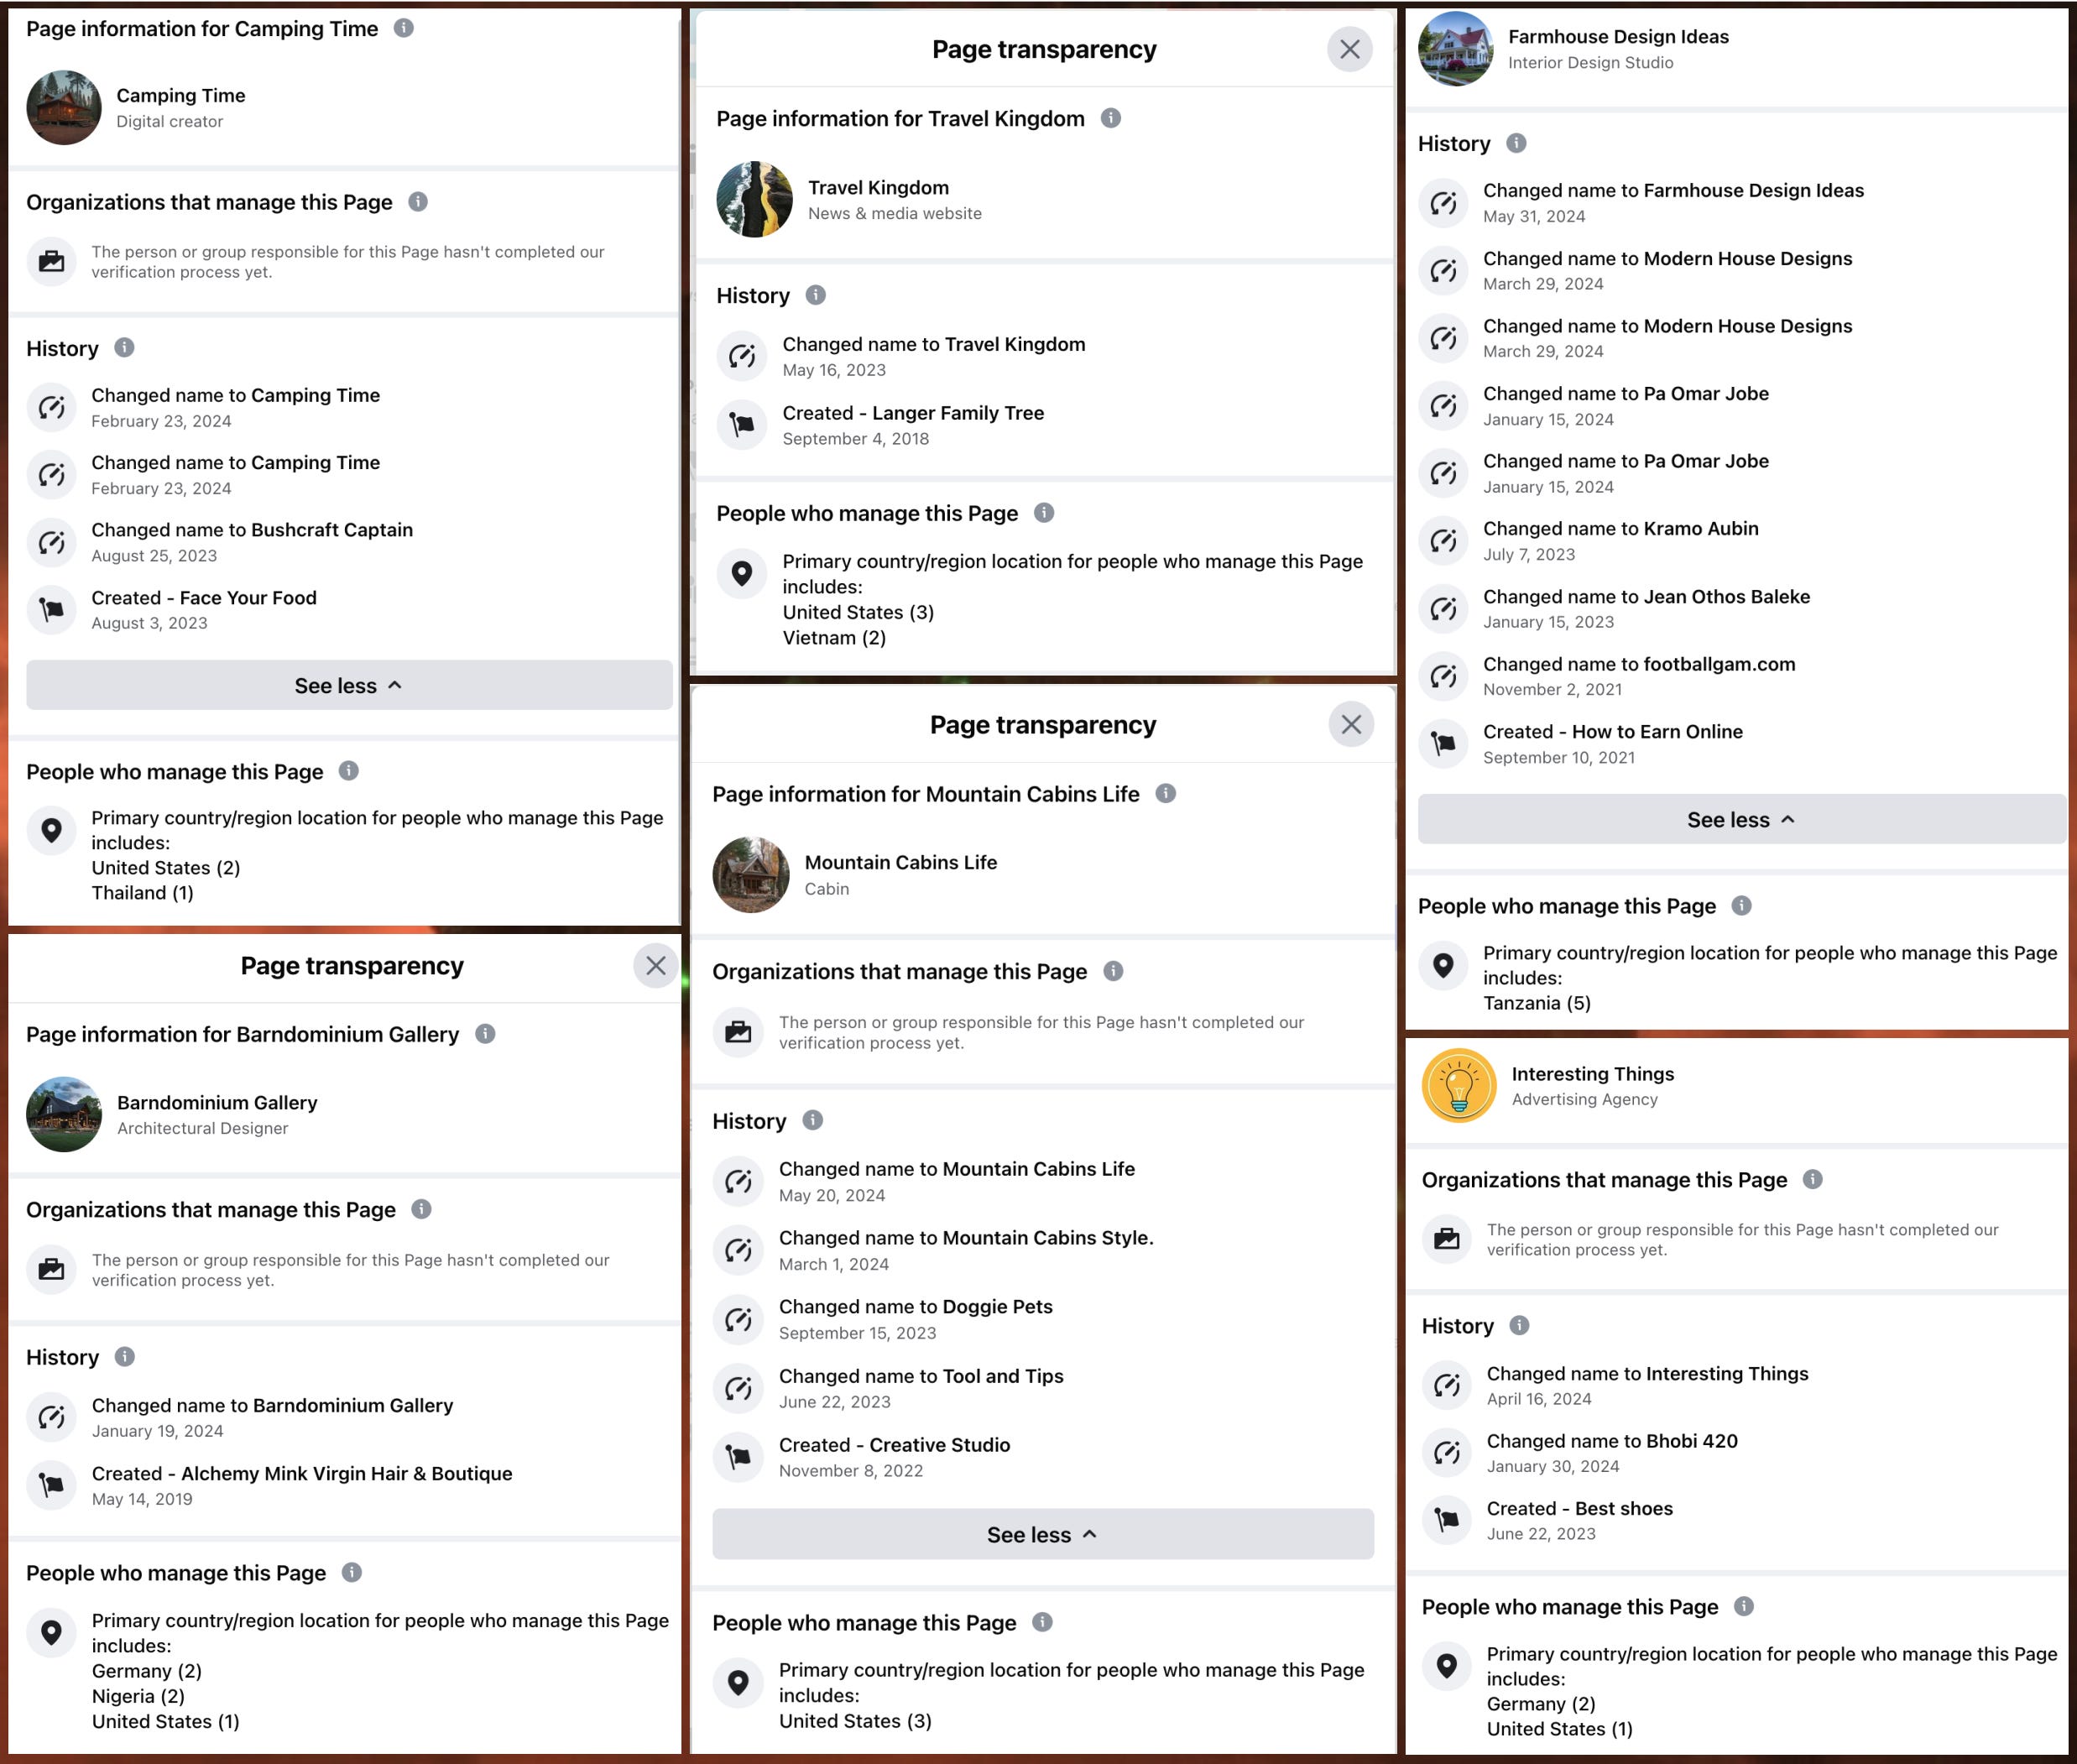Click briefcase icon in Interesting Things organizations section
The width and height of the screenshot is (2077, 1764).
[x=1447, y=1240]
